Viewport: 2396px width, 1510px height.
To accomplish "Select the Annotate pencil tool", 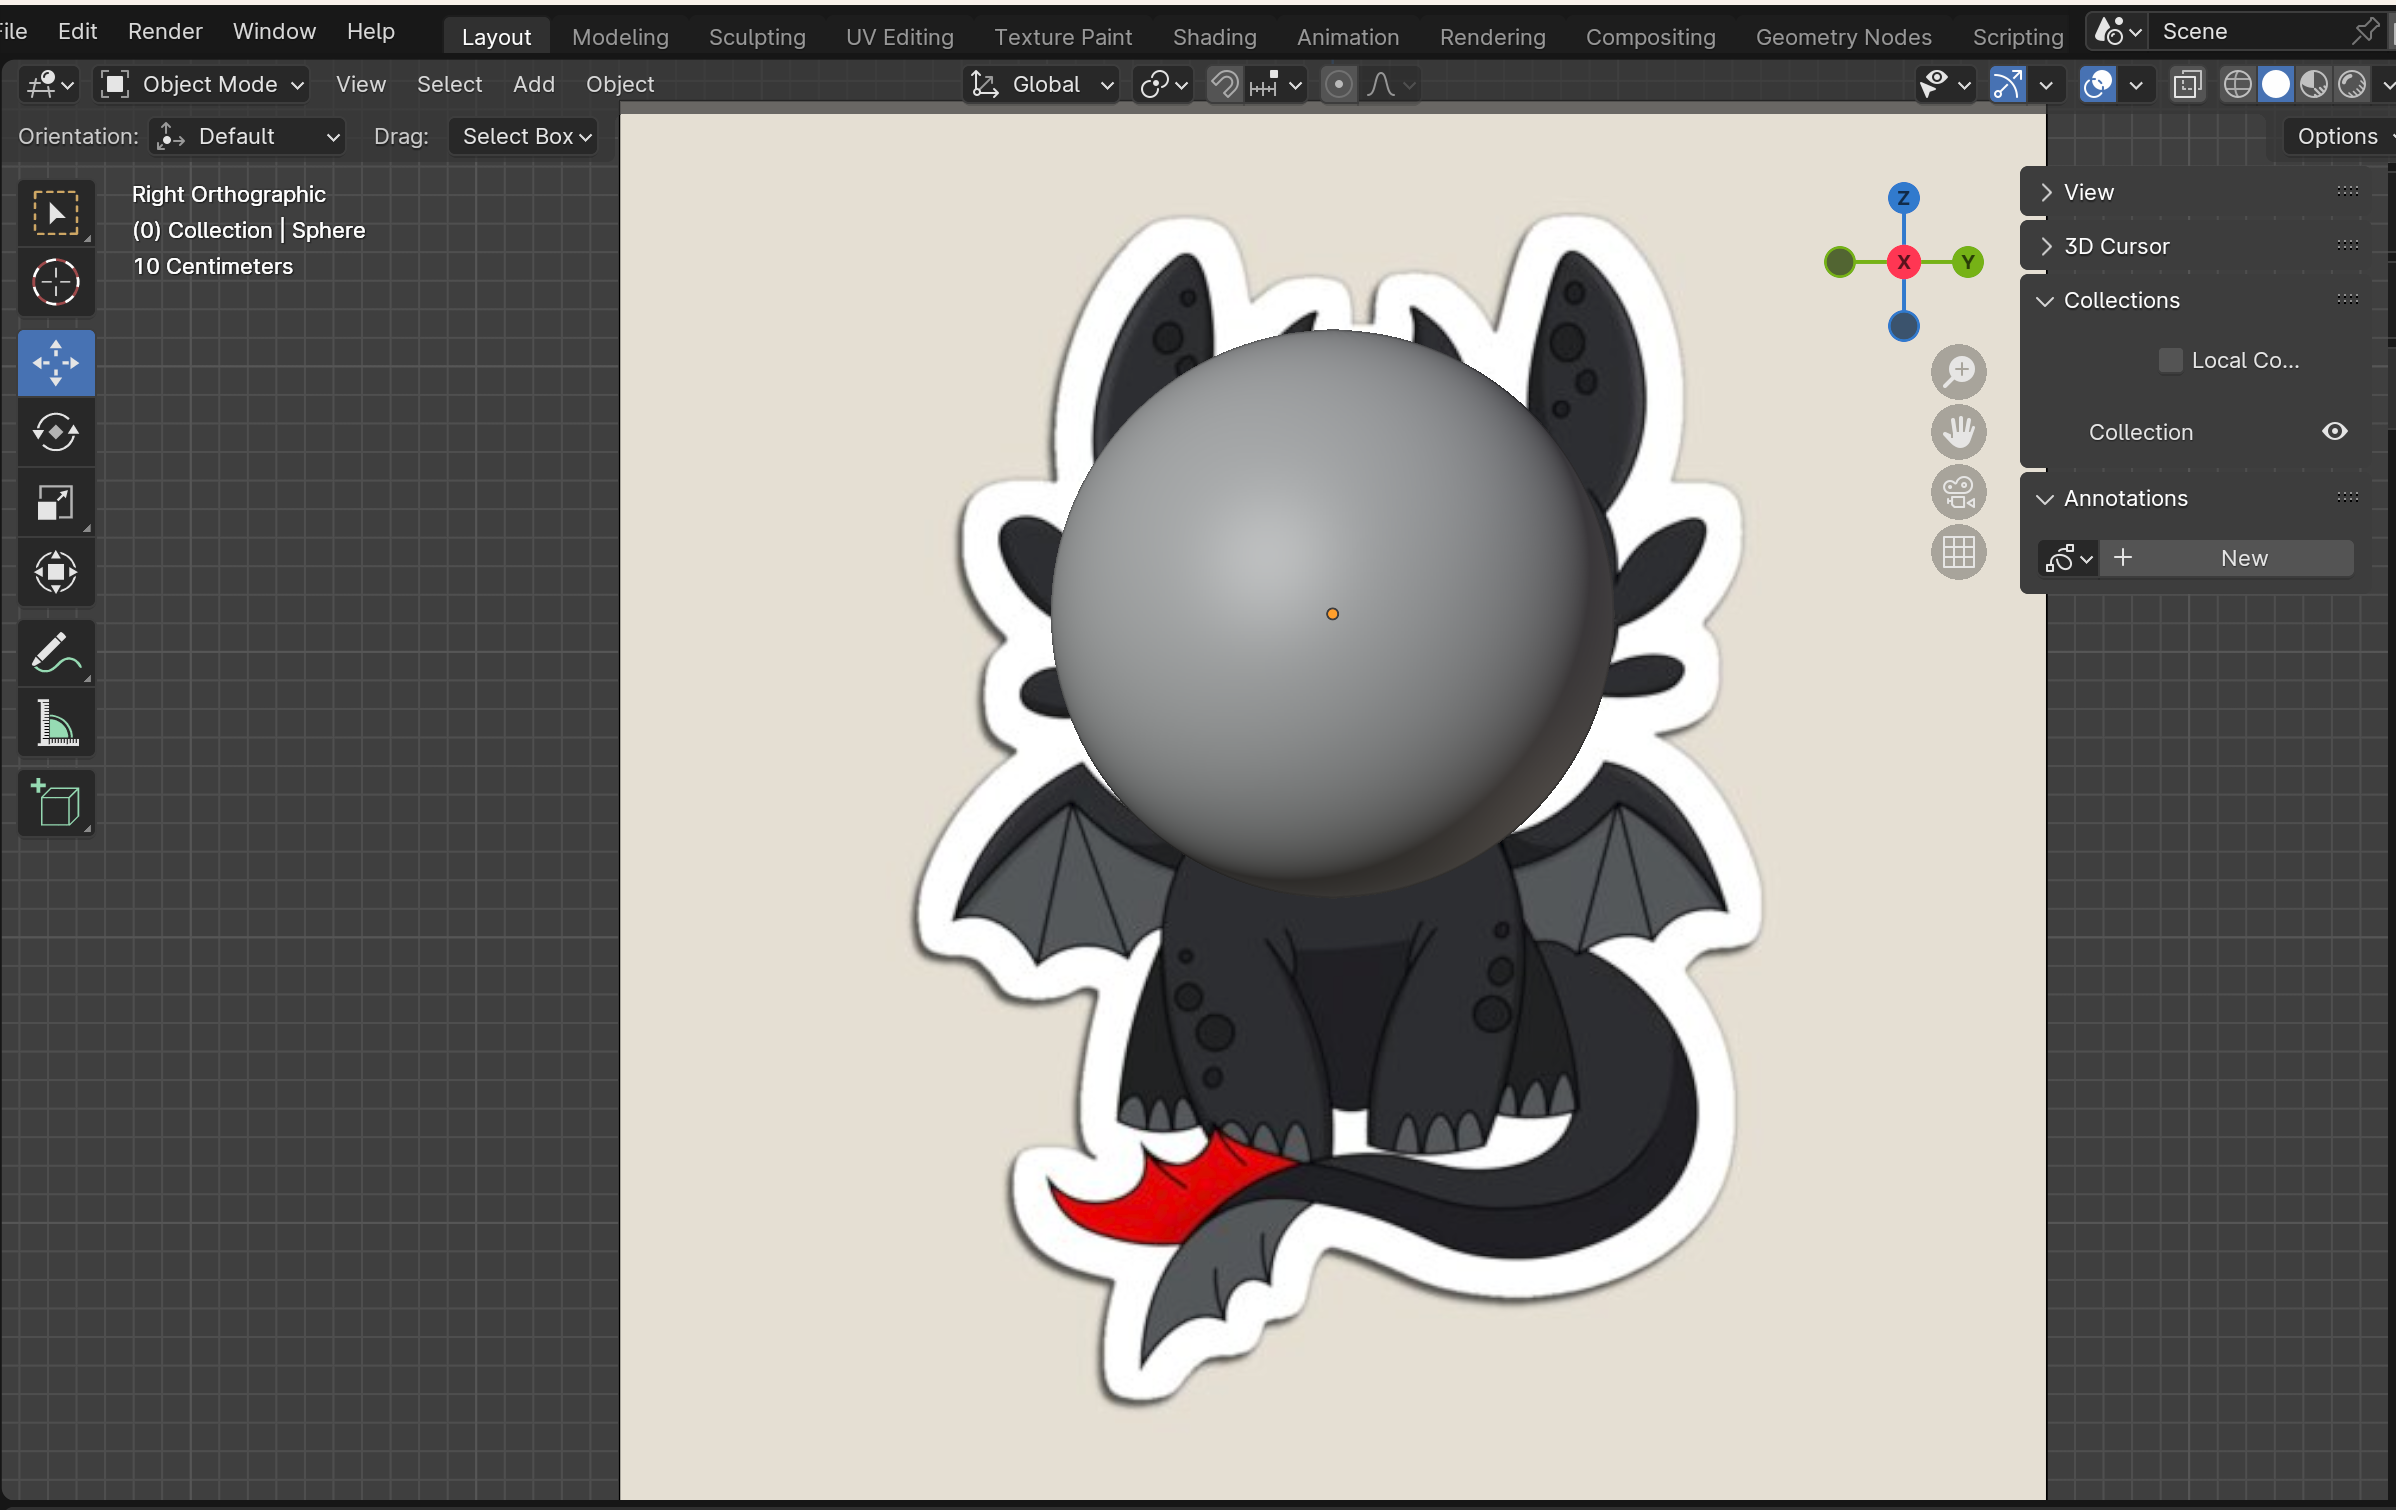I will (x=56, y=653).
